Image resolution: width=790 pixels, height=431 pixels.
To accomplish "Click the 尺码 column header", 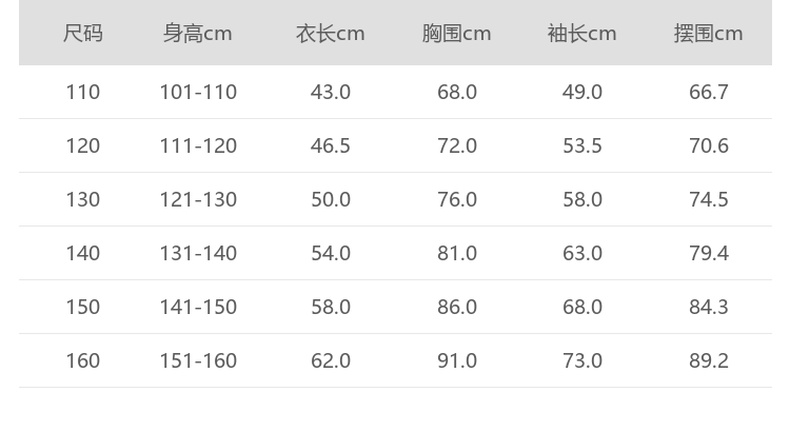I will coord(83,34).
